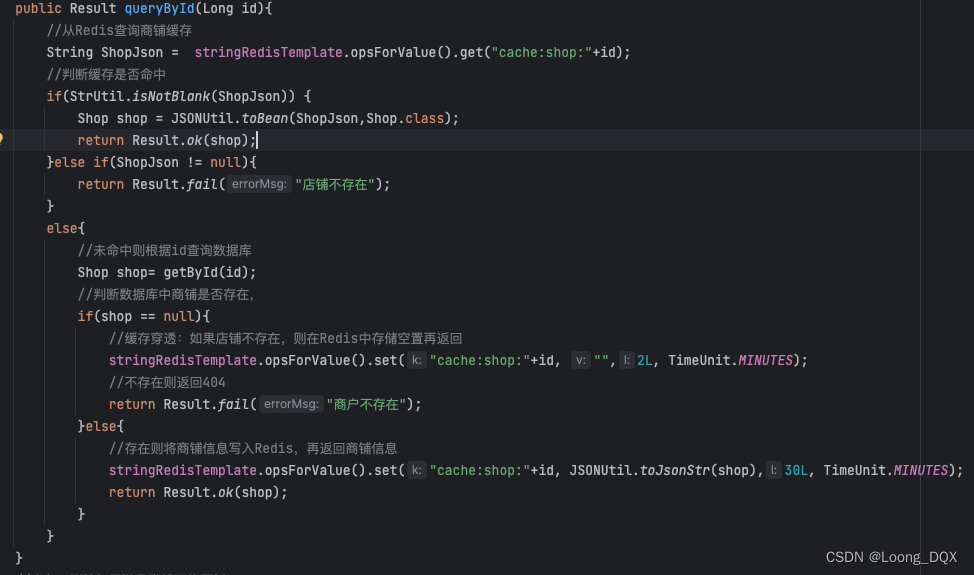
Task: Click "String ShopJson" variable declaration
Action: coord(104,52)
